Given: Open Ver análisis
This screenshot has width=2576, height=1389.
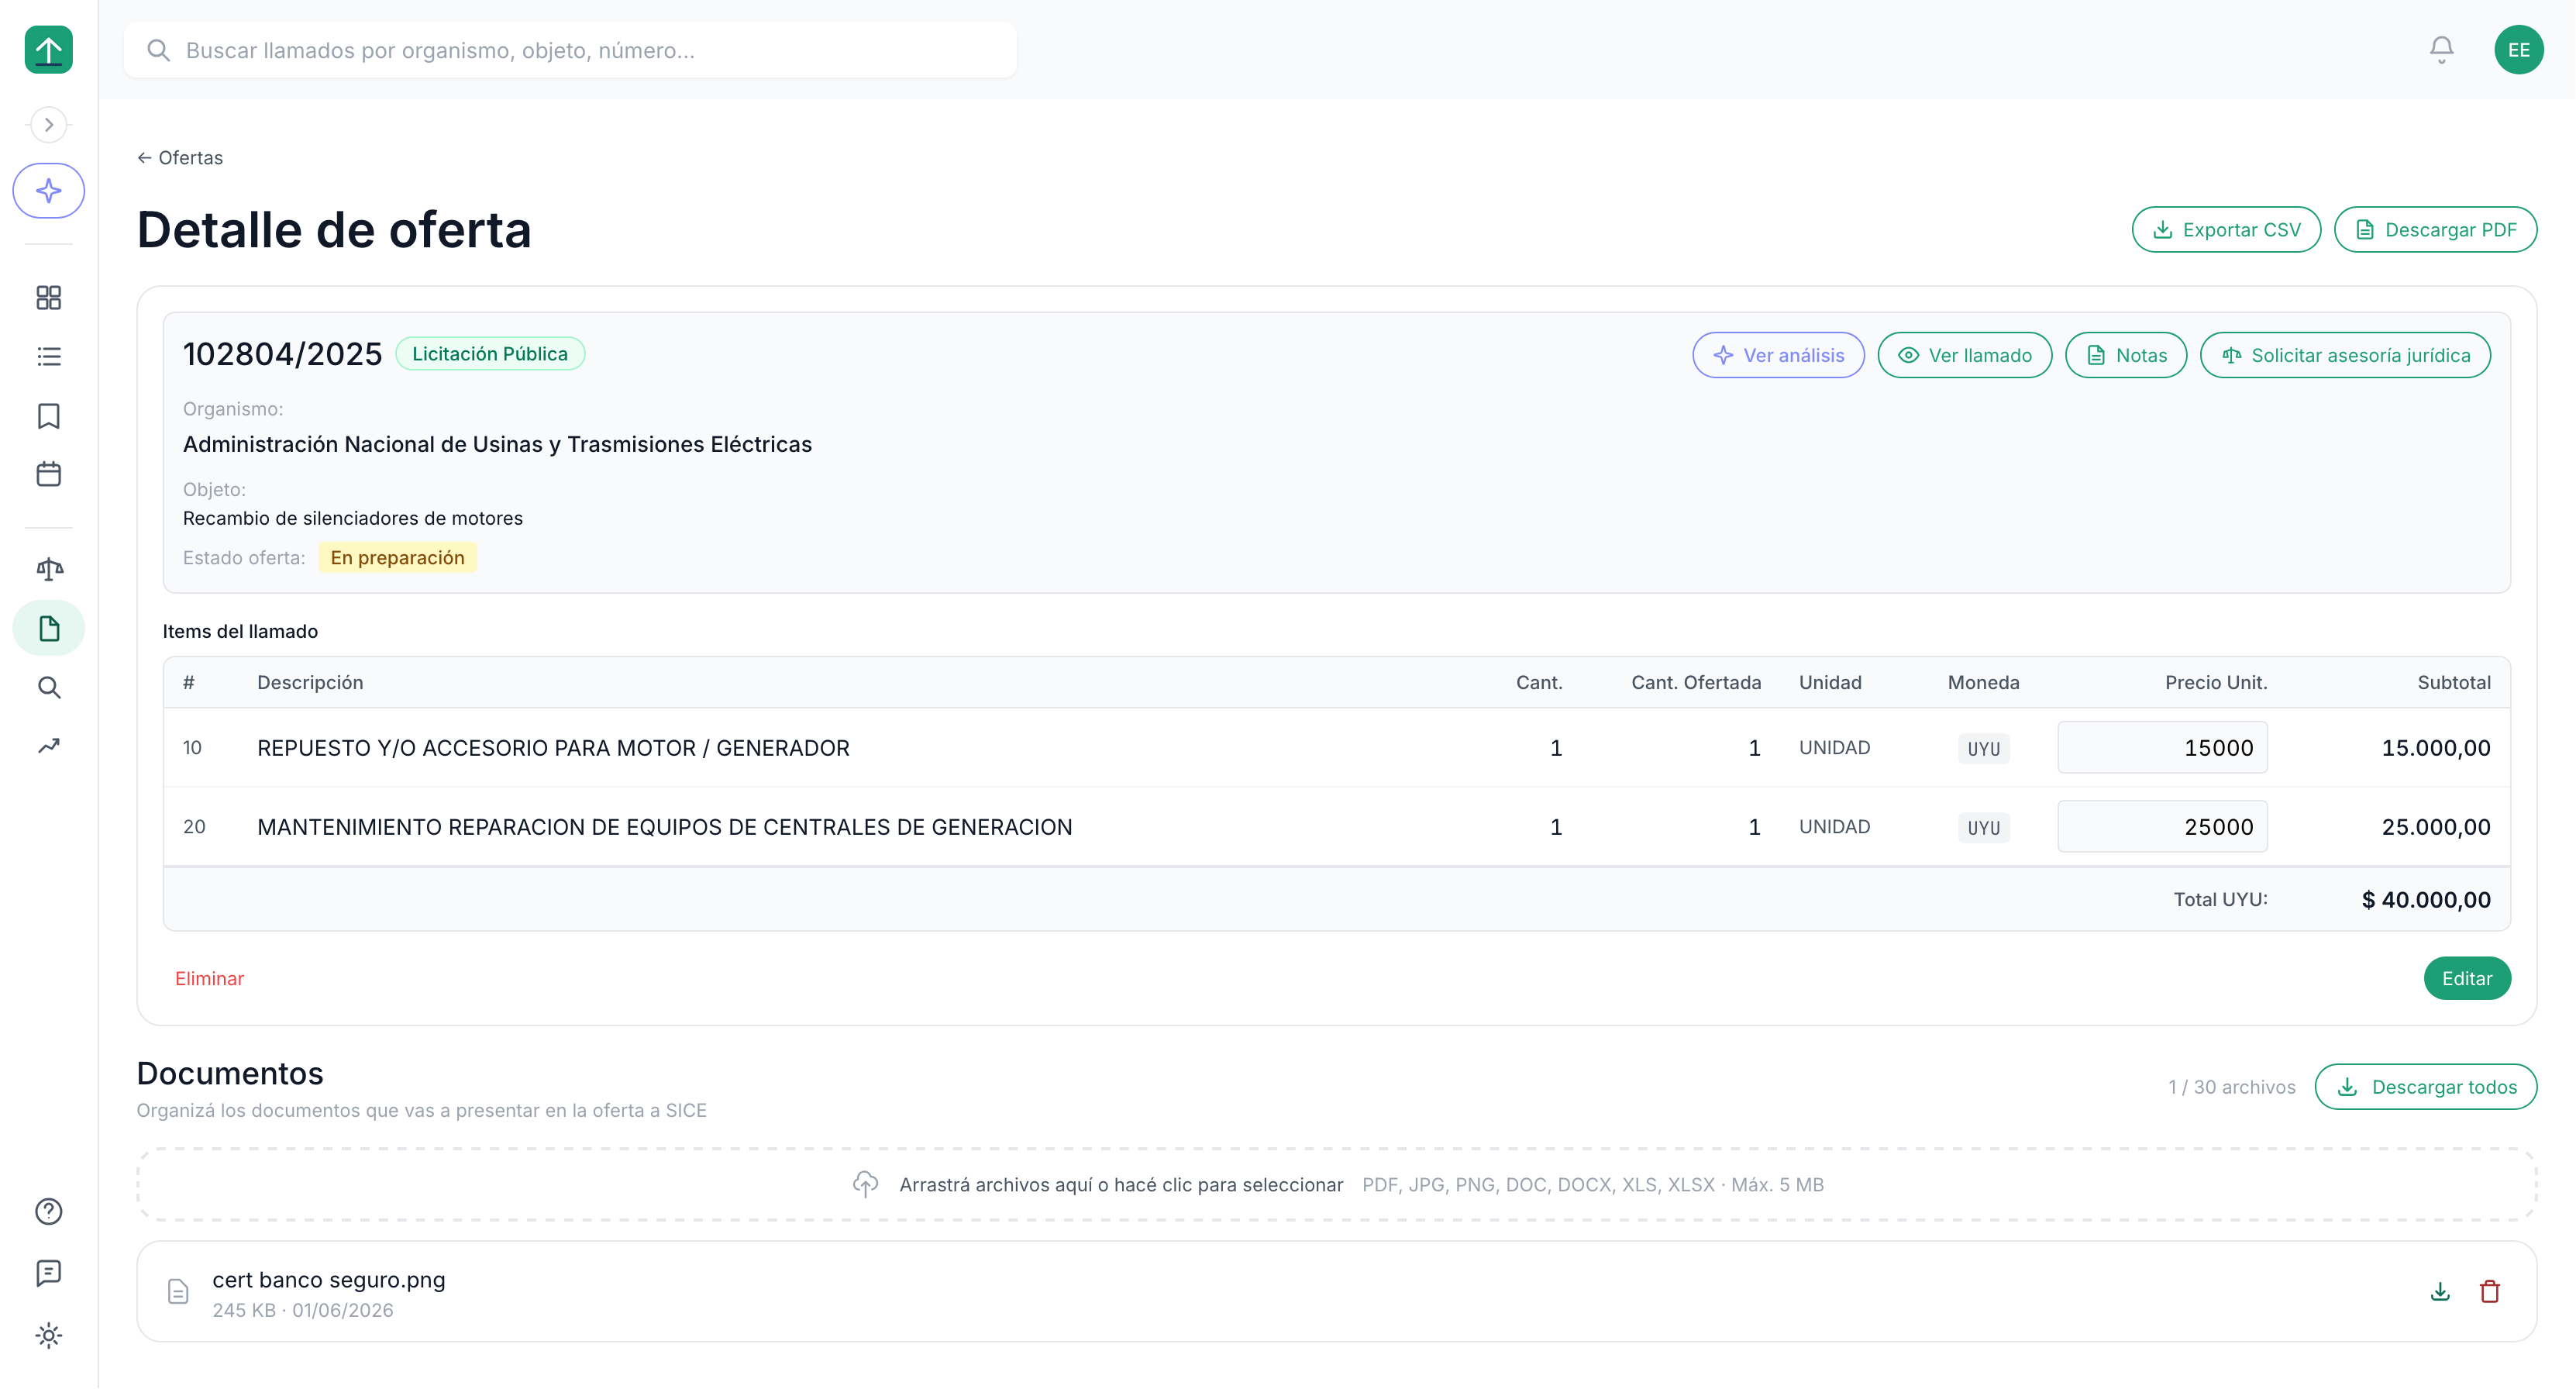Looking at the screenshot, I should (1778, 355).
